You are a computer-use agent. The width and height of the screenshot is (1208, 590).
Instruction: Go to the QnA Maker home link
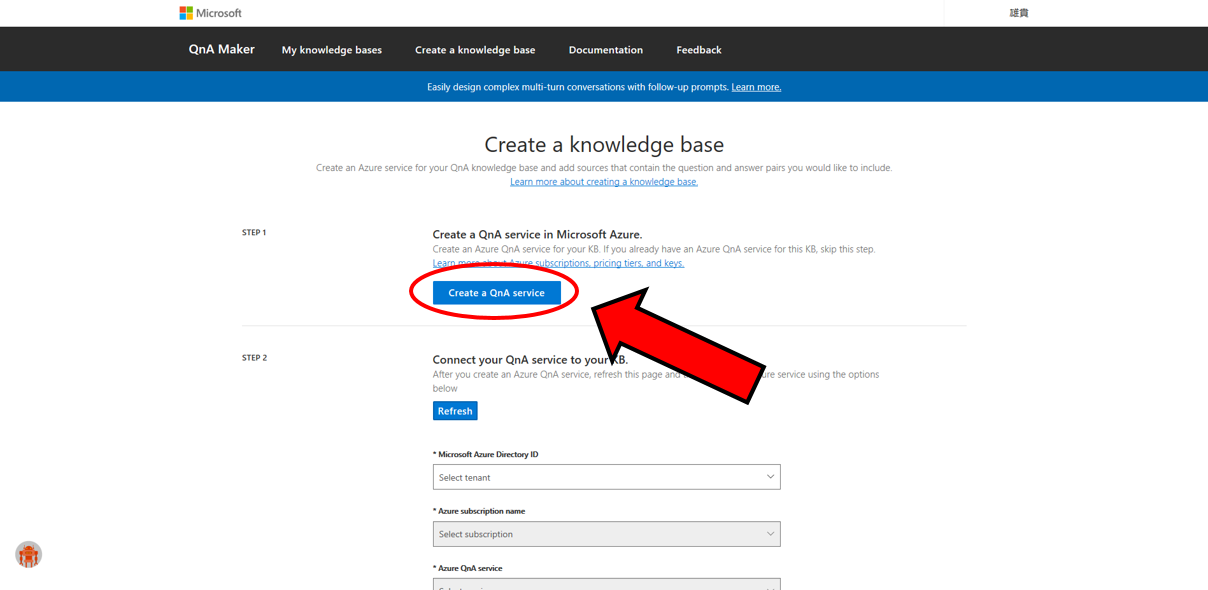point(222,49)
